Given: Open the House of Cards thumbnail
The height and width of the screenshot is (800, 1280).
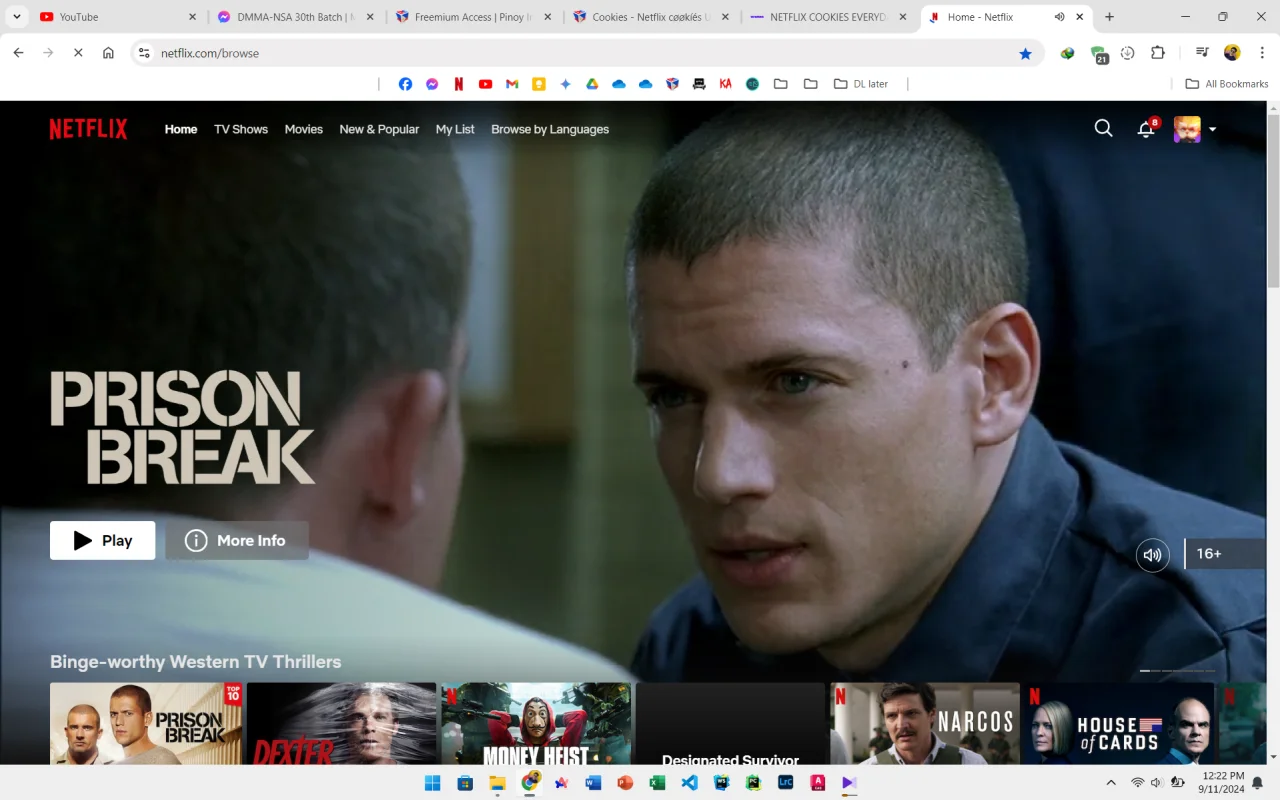Looking at the screenshot, I should pyautogui.click(x=1119, y=724).
